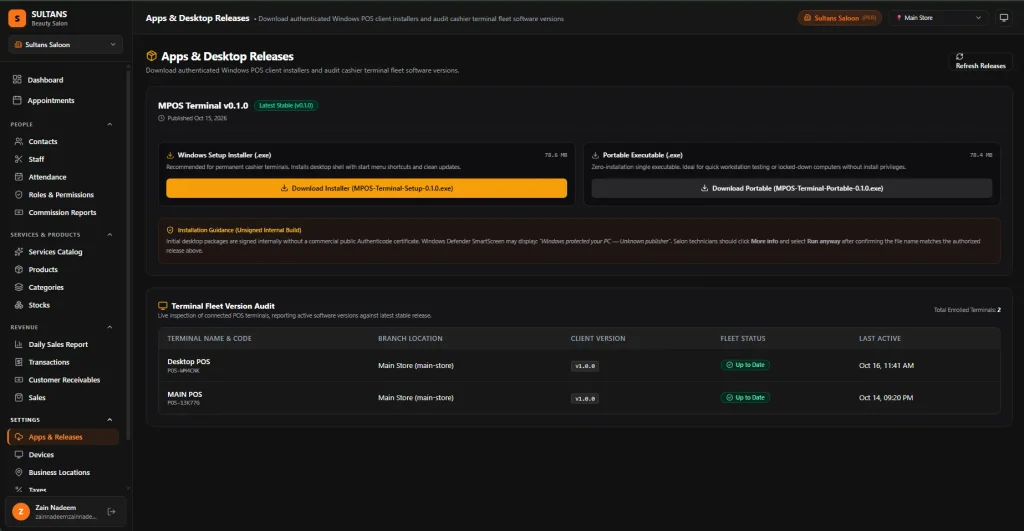1024x531 pixels.
Task: Download the Portable executable
Action: [x=792, y=188]
